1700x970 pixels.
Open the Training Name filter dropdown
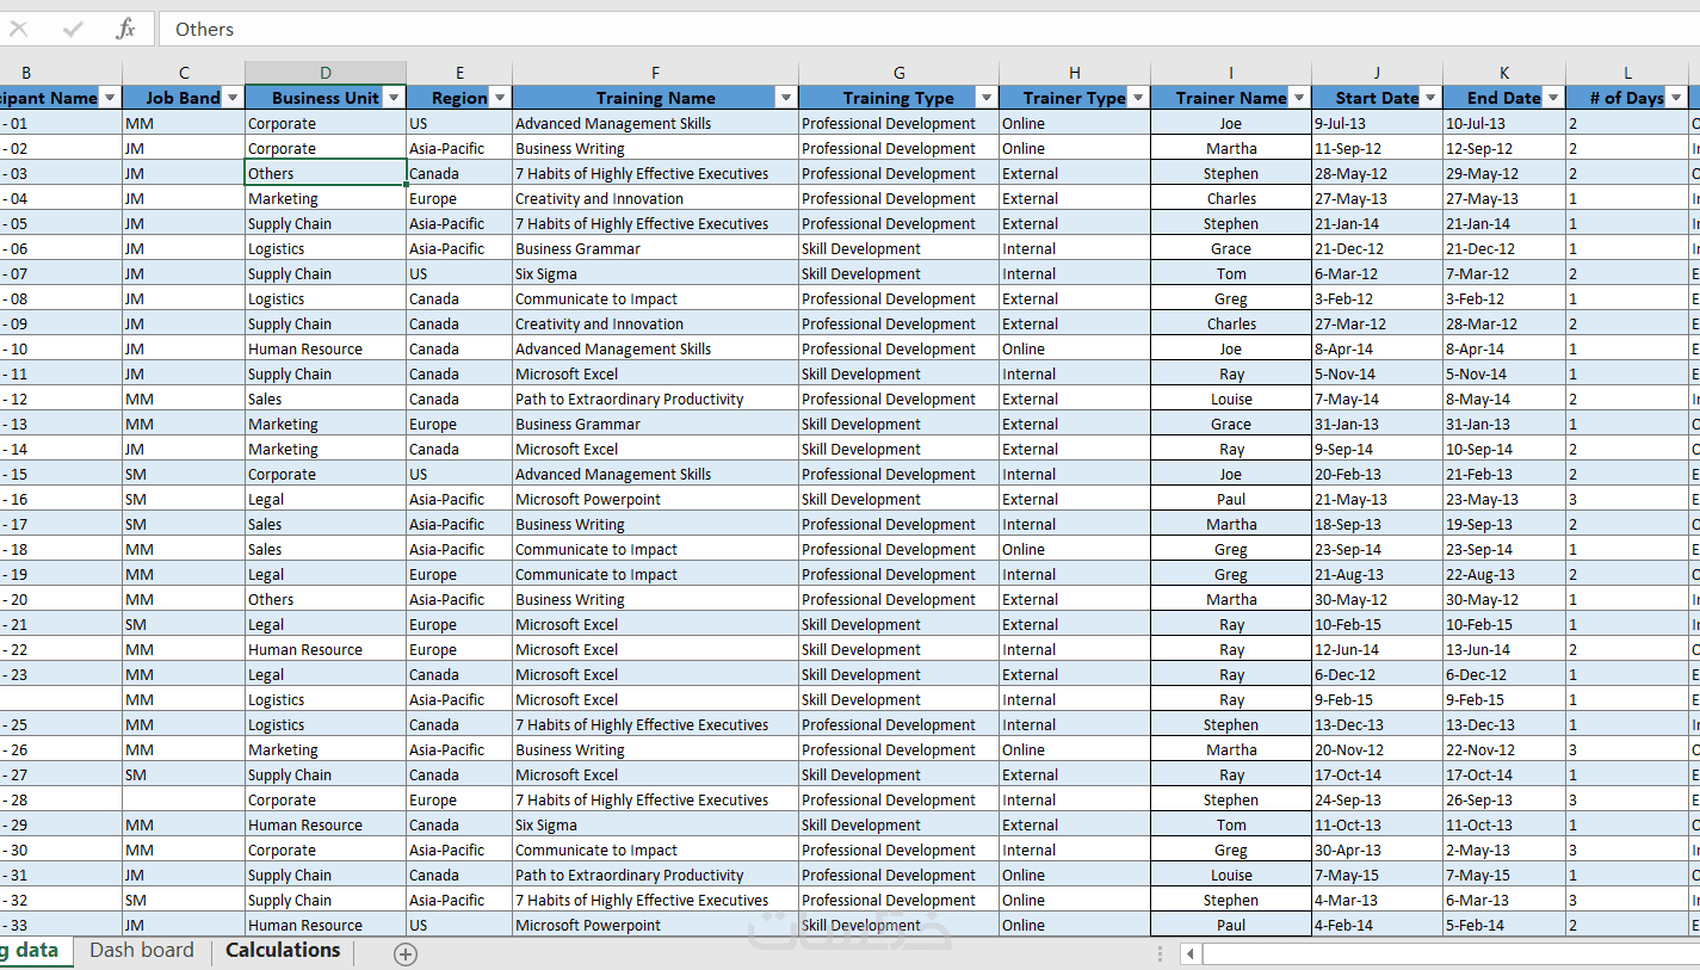click(x=786, y=98)
